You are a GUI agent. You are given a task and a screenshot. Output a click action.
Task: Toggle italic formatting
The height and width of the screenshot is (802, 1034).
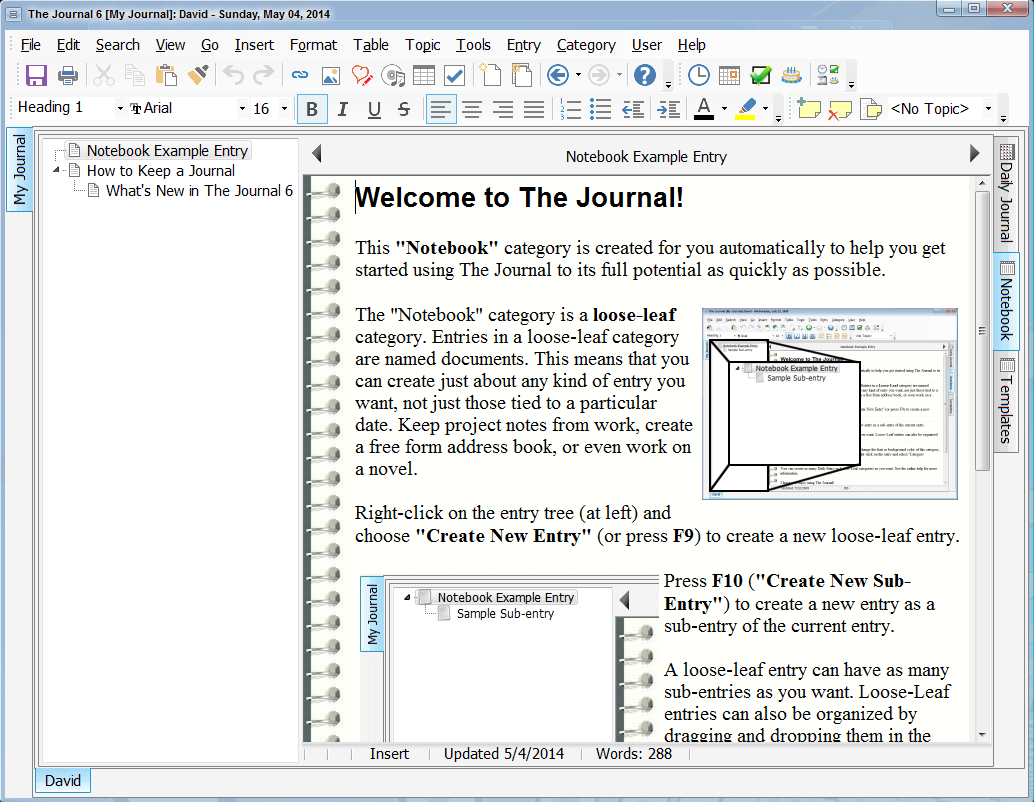(343, 109)
